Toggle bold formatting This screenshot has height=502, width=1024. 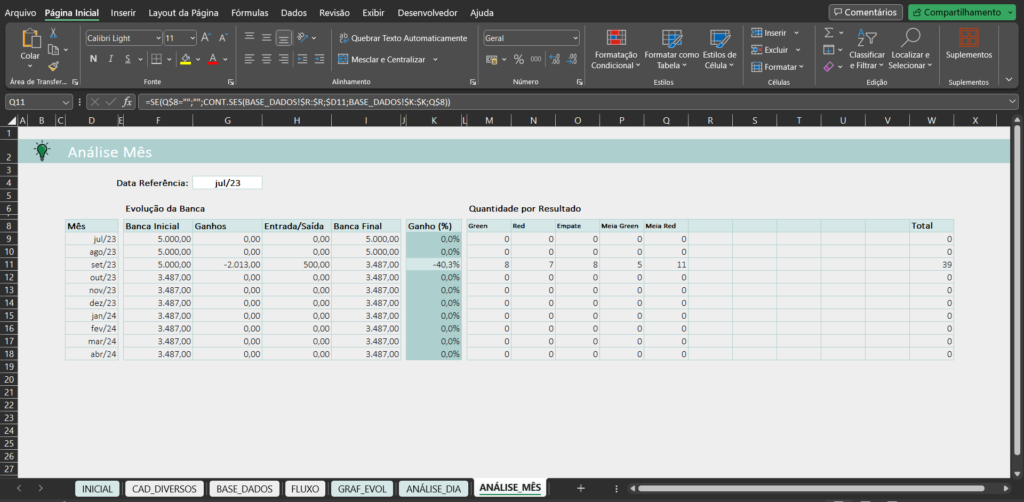pyautogui.click(x=94, y=59)
